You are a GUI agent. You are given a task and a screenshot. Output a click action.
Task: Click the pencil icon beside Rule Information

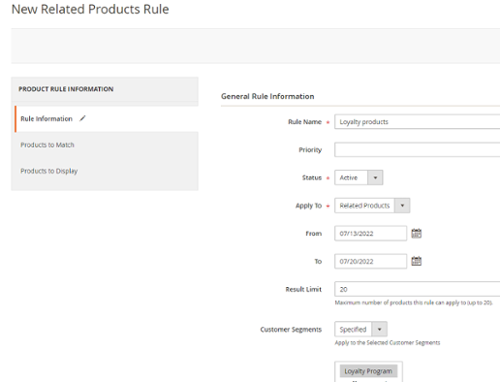(x=82, y=118)
